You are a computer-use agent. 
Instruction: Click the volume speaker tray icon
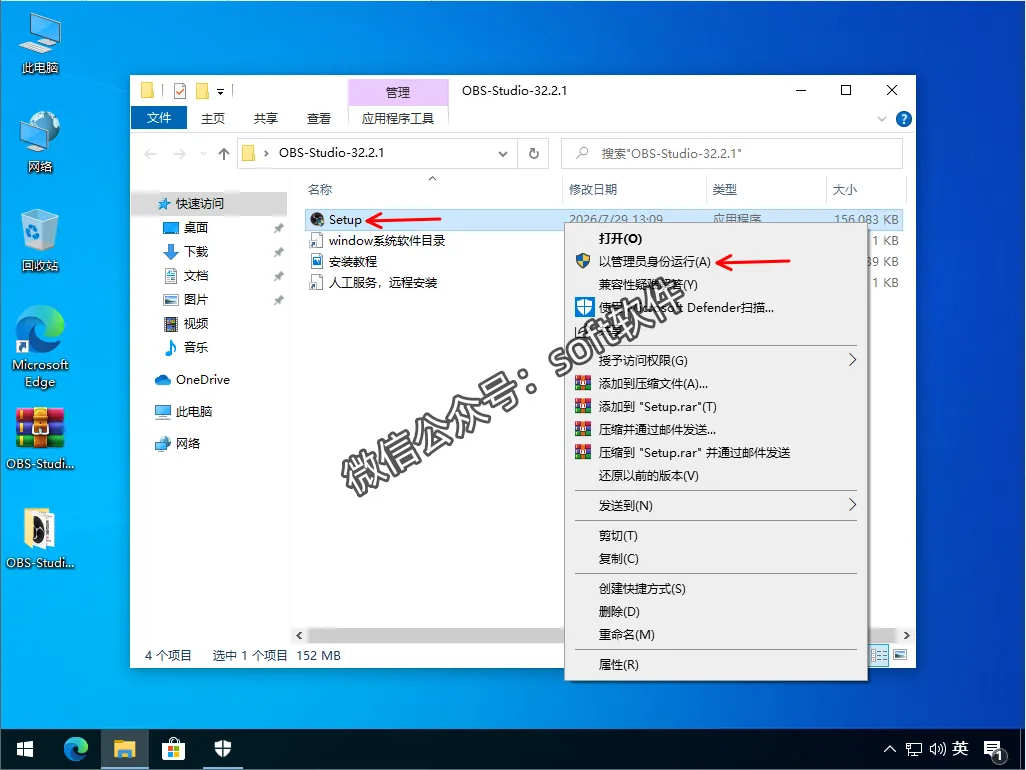pyautogui.click(x=937, y=749)
